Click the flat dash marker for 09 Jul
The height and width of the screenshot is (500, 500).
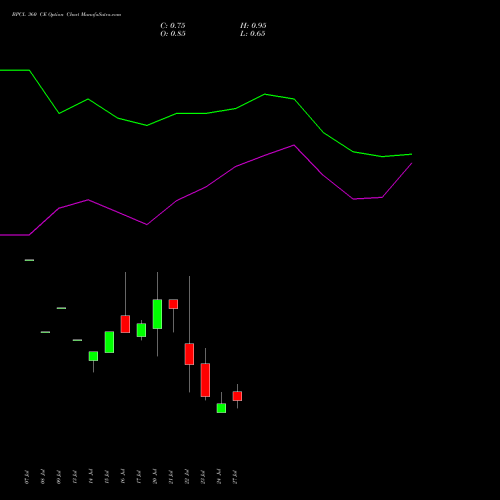[x=61, y=308]
